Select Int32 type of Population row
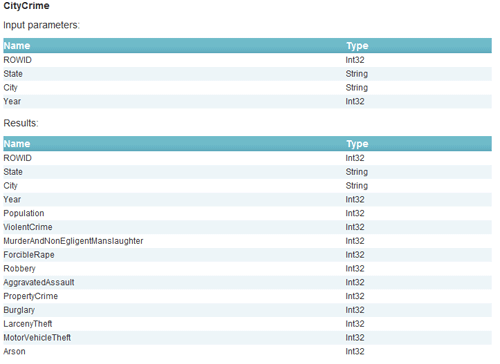500x364 pixels. [355, 213]
